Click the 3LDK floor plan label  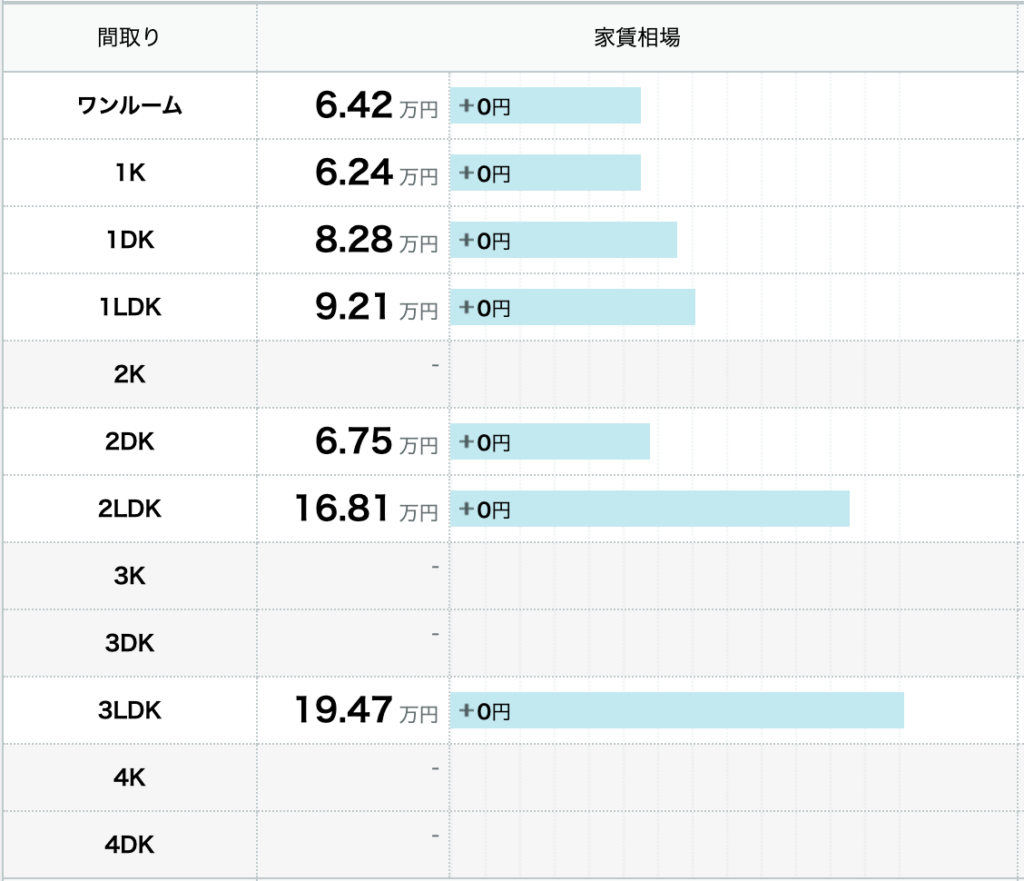[x=129, y=710]
